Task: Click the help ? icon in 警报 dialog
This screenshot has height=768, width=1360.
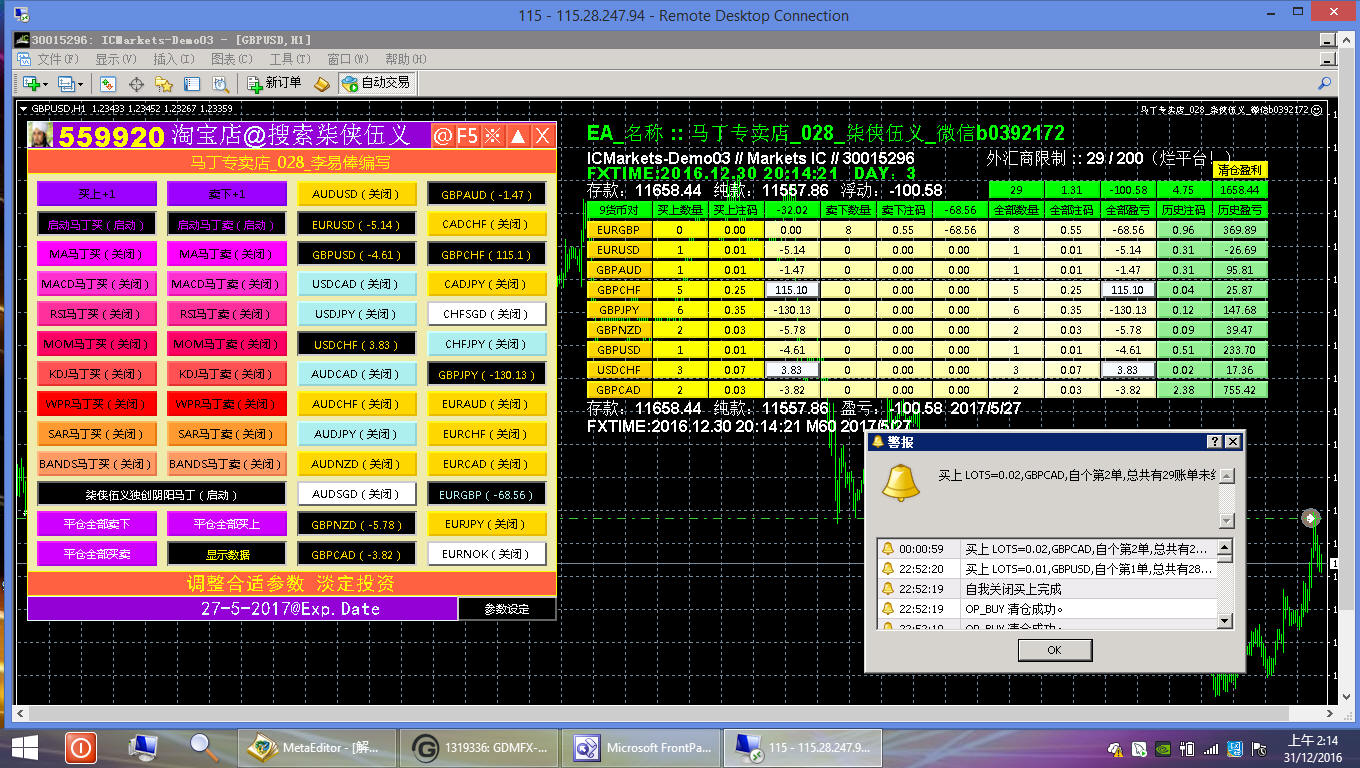Action: point(1215,442)
